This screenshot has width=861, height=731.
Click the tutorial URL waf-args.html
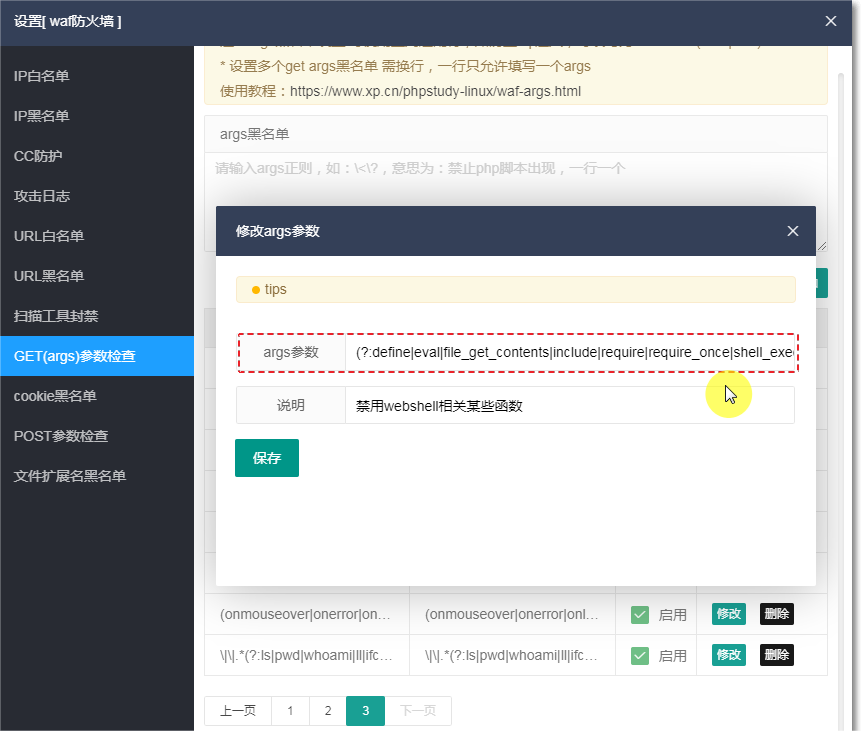tap(435, 91)
